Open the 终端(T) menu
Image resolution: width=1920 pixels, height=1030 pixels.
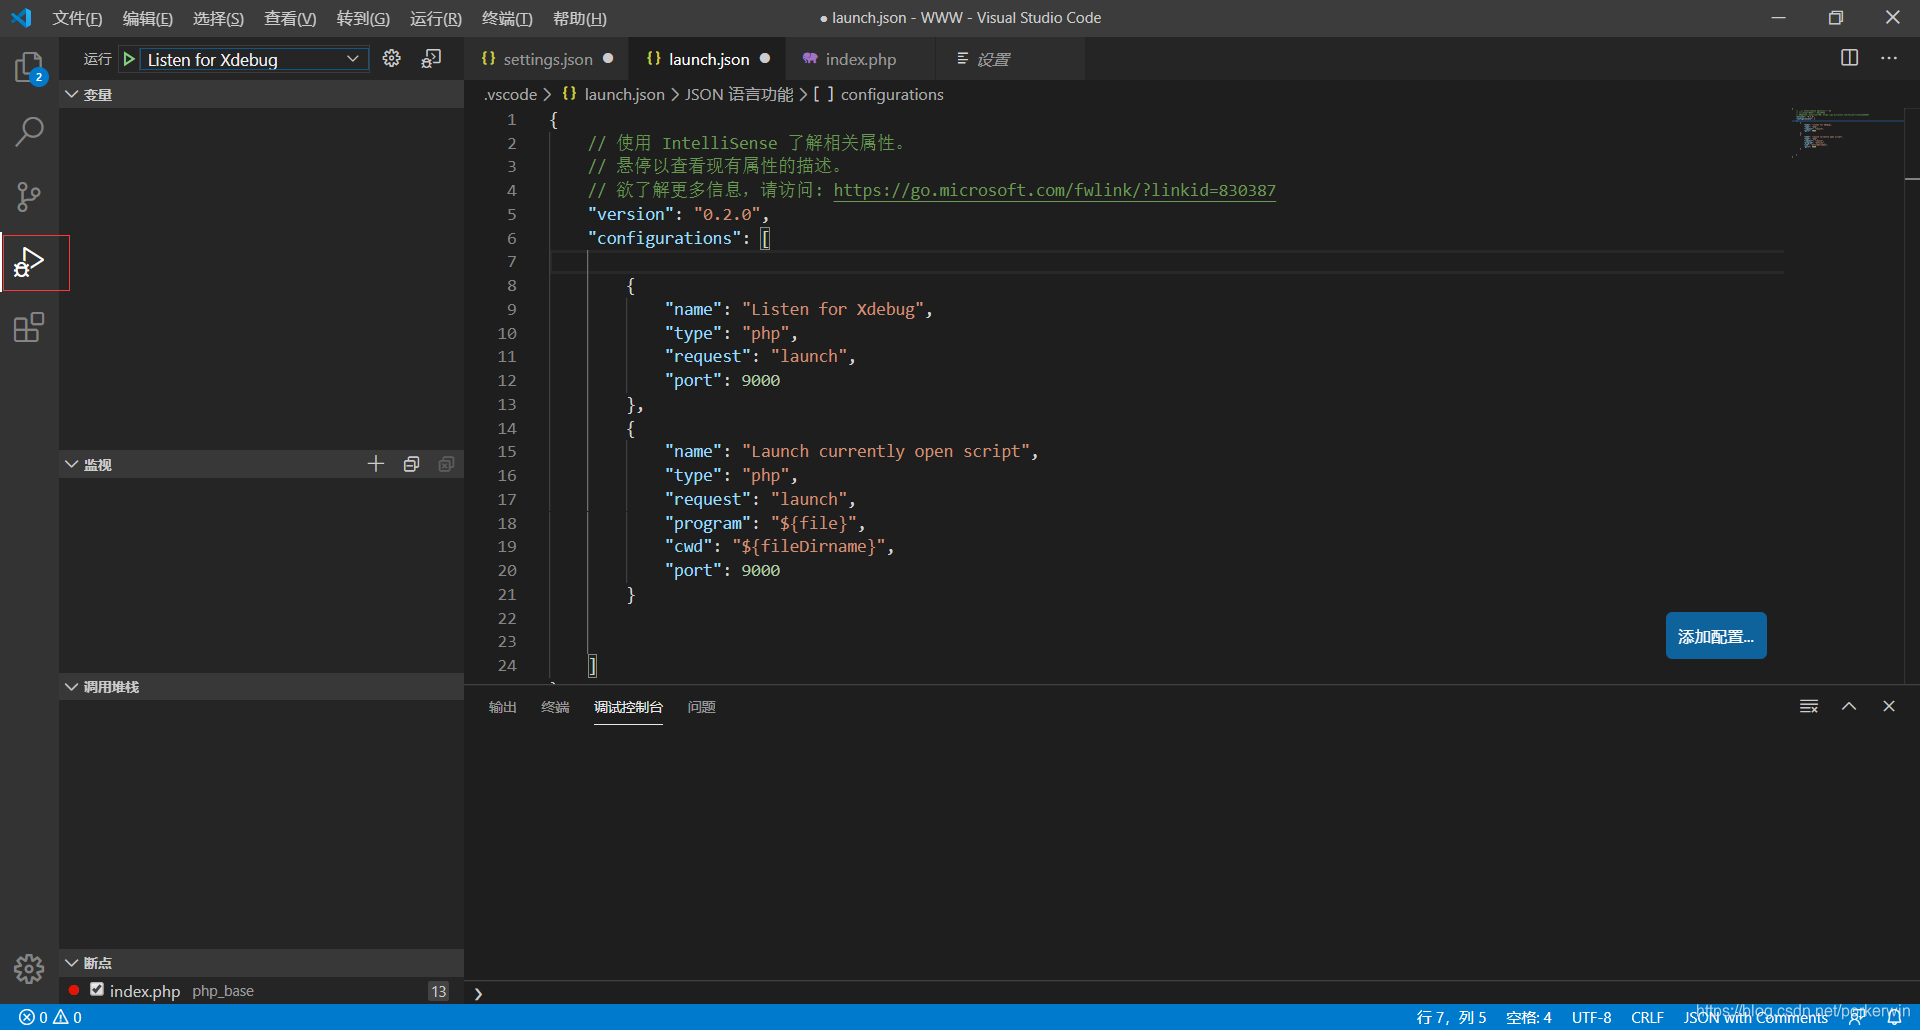point(507,18)
